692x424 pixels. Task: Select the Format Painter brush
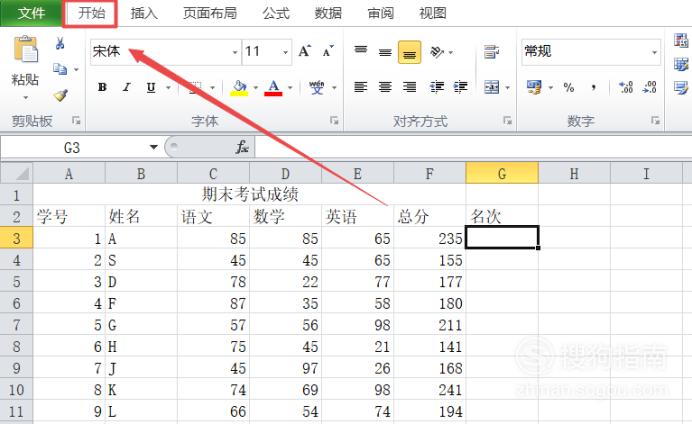coord(60,95)
